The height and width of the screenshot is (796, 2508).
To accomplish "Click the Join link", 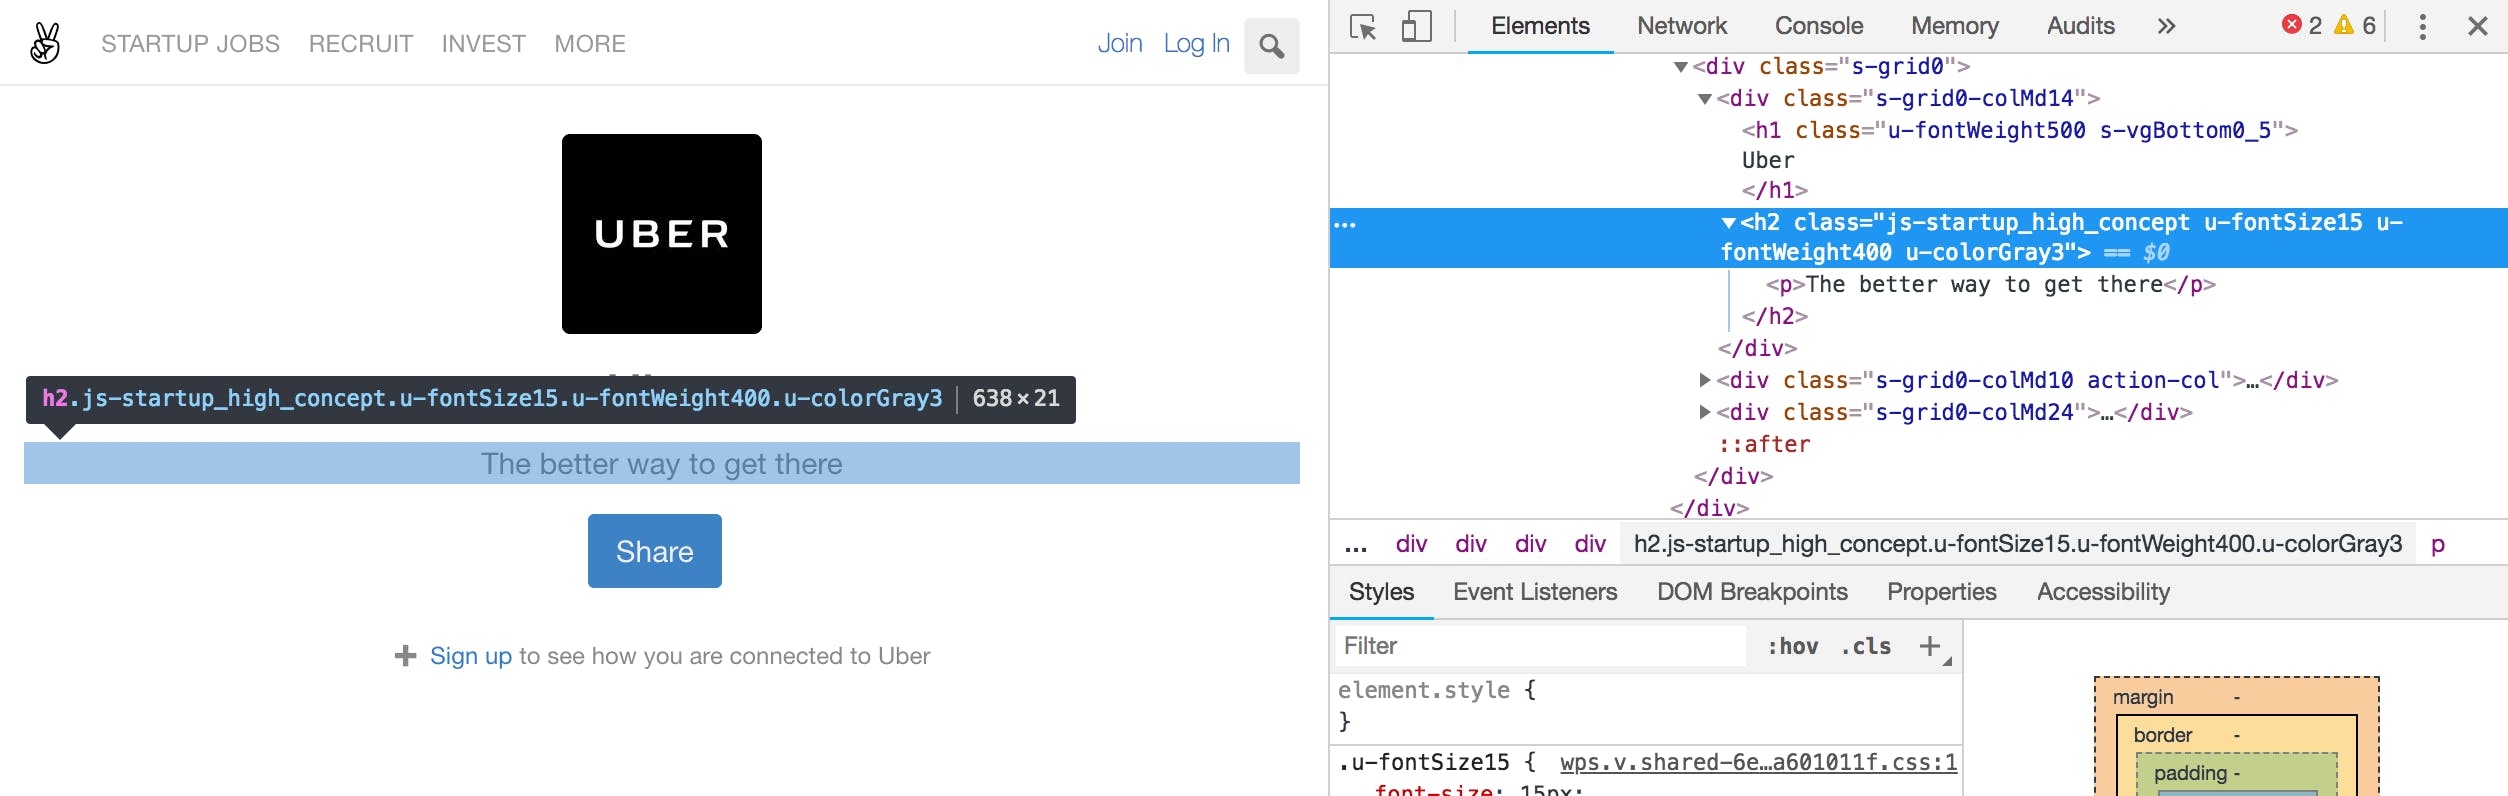I will (1120, 43).
